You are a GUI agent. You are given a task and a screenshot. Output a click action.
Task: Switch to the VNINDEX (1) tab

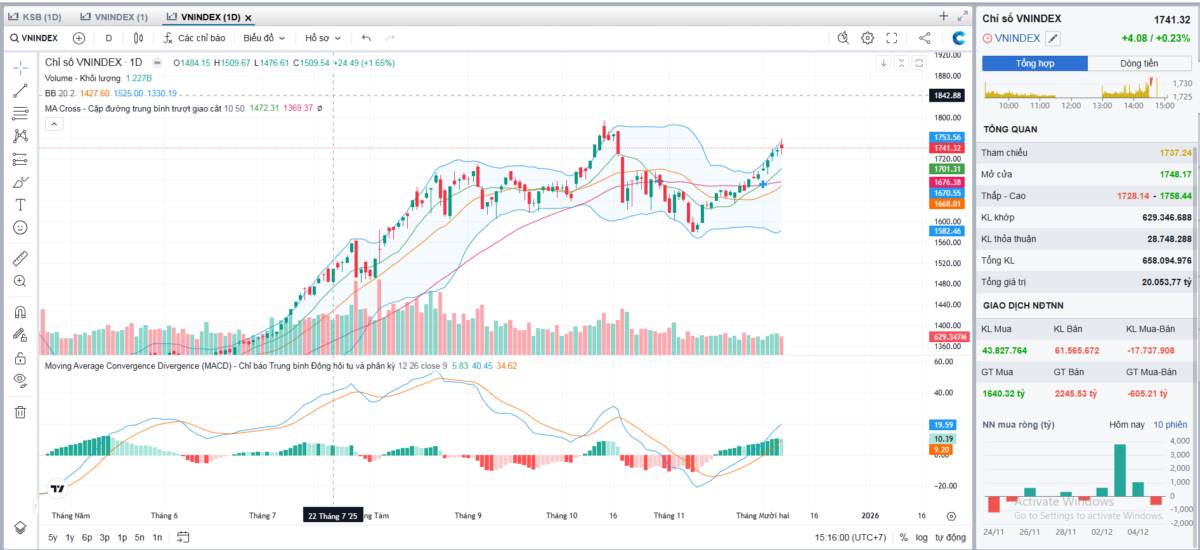click(x=114, y=17)
